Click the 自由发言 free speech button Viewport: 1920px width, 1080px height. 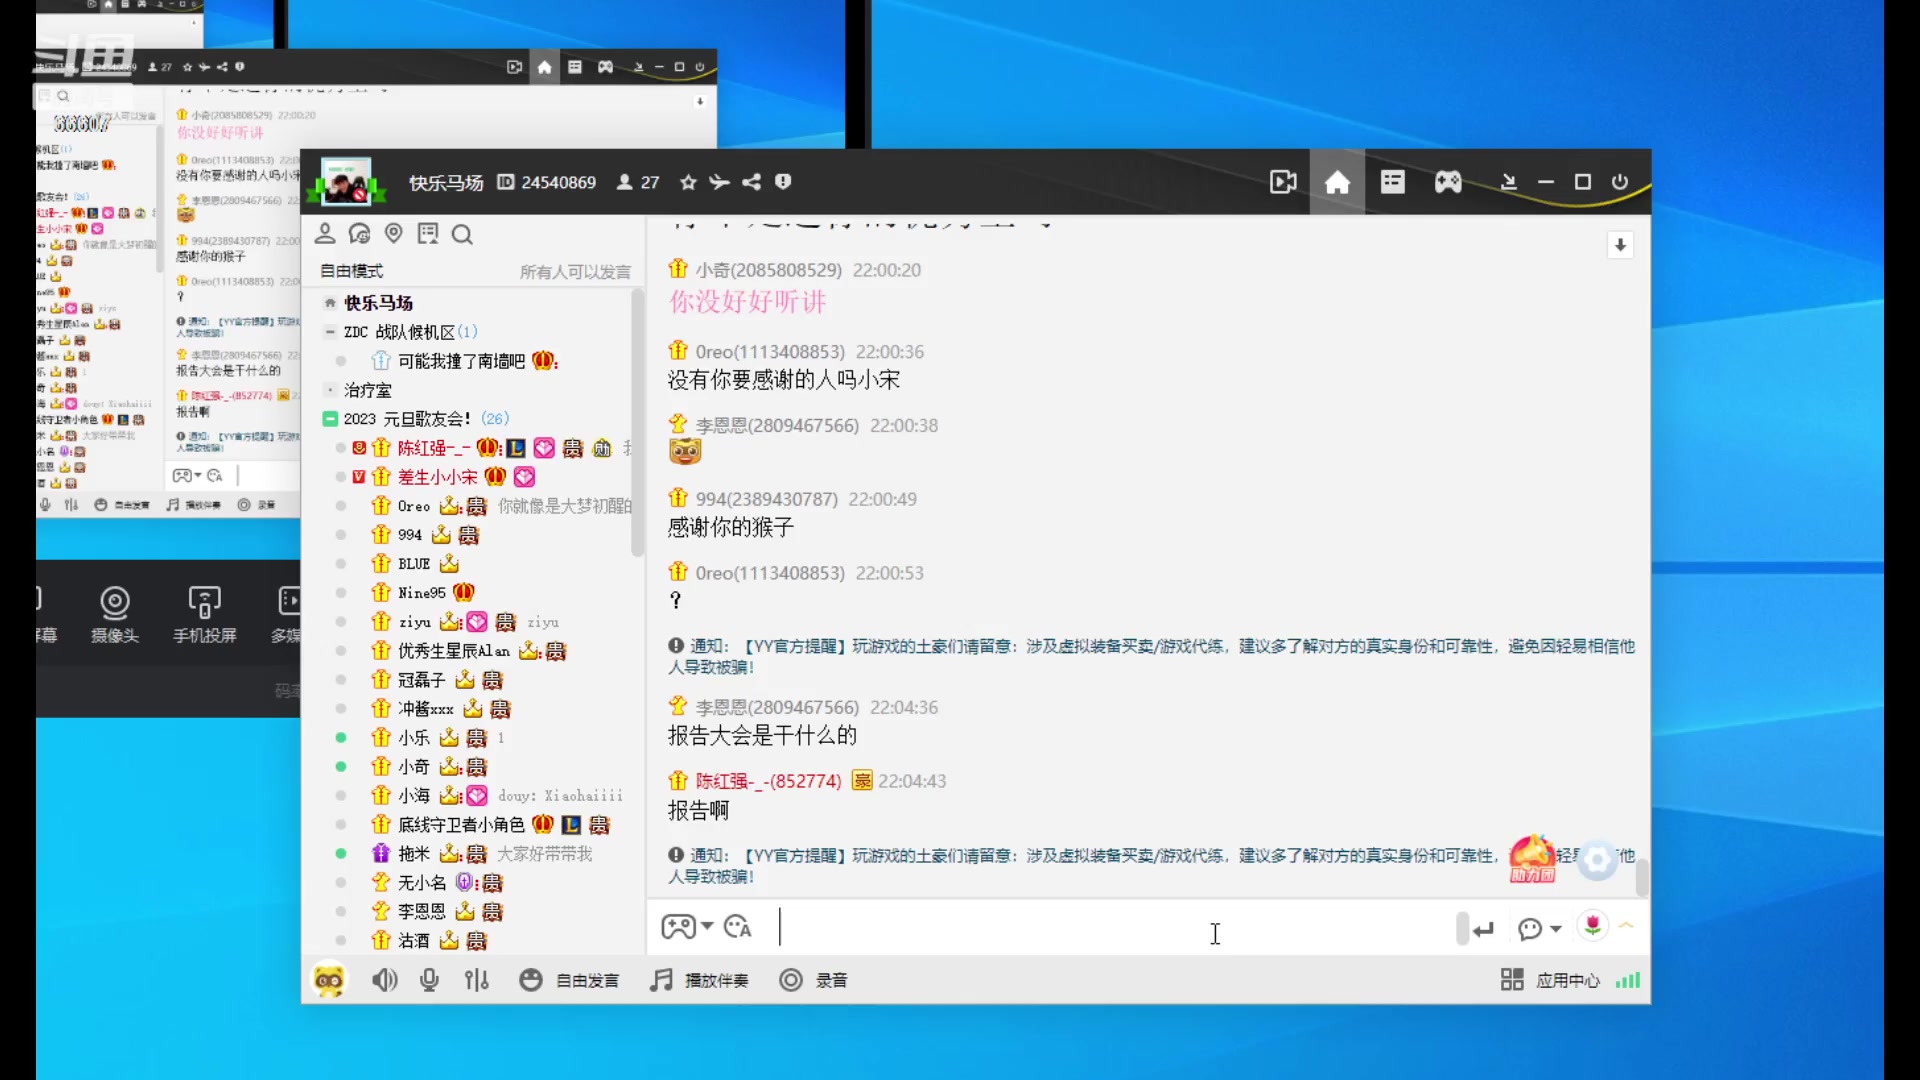[x=570, y=980]
